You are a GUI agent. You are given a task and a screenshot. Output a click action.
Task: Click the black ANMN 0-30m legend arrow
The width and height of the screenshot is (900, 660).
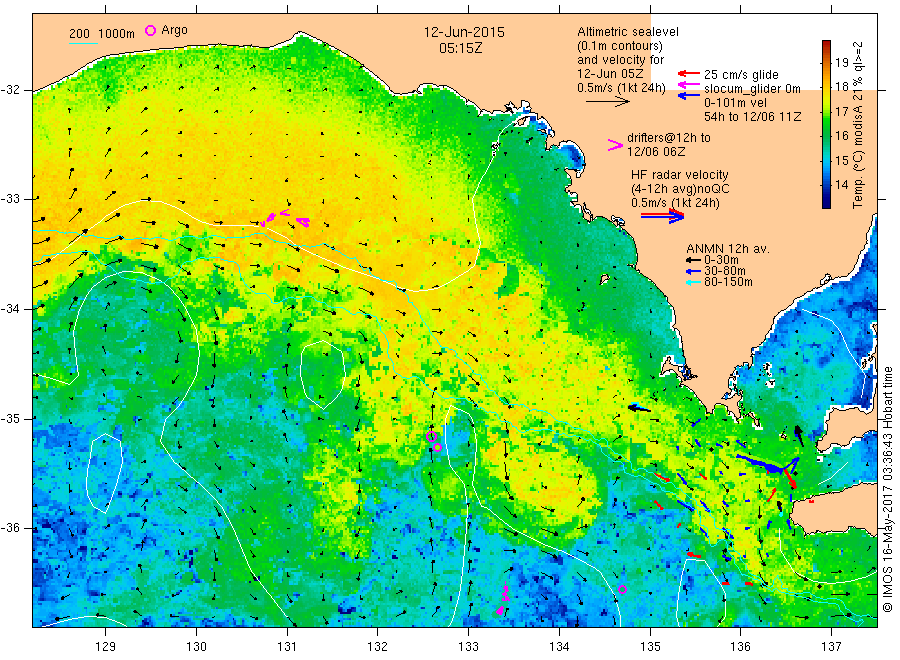point(694,260)
